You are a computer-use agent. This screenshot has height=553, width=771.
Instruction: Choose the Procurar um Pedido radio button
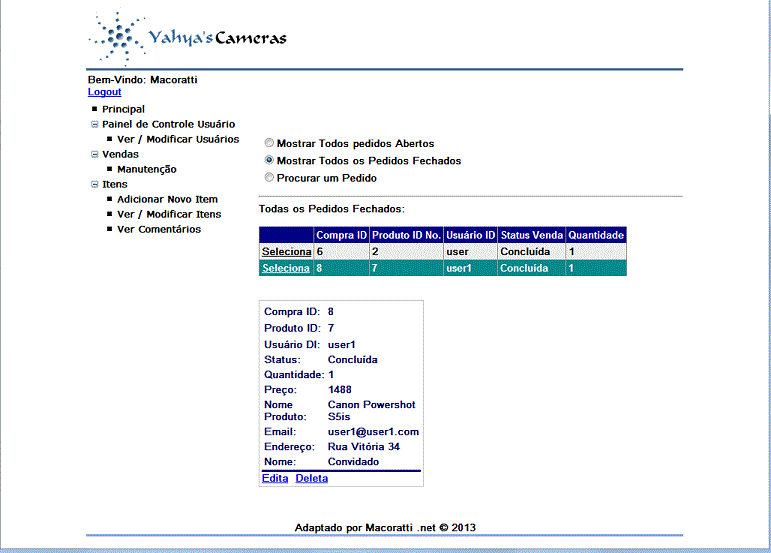[x=269, y=178]
